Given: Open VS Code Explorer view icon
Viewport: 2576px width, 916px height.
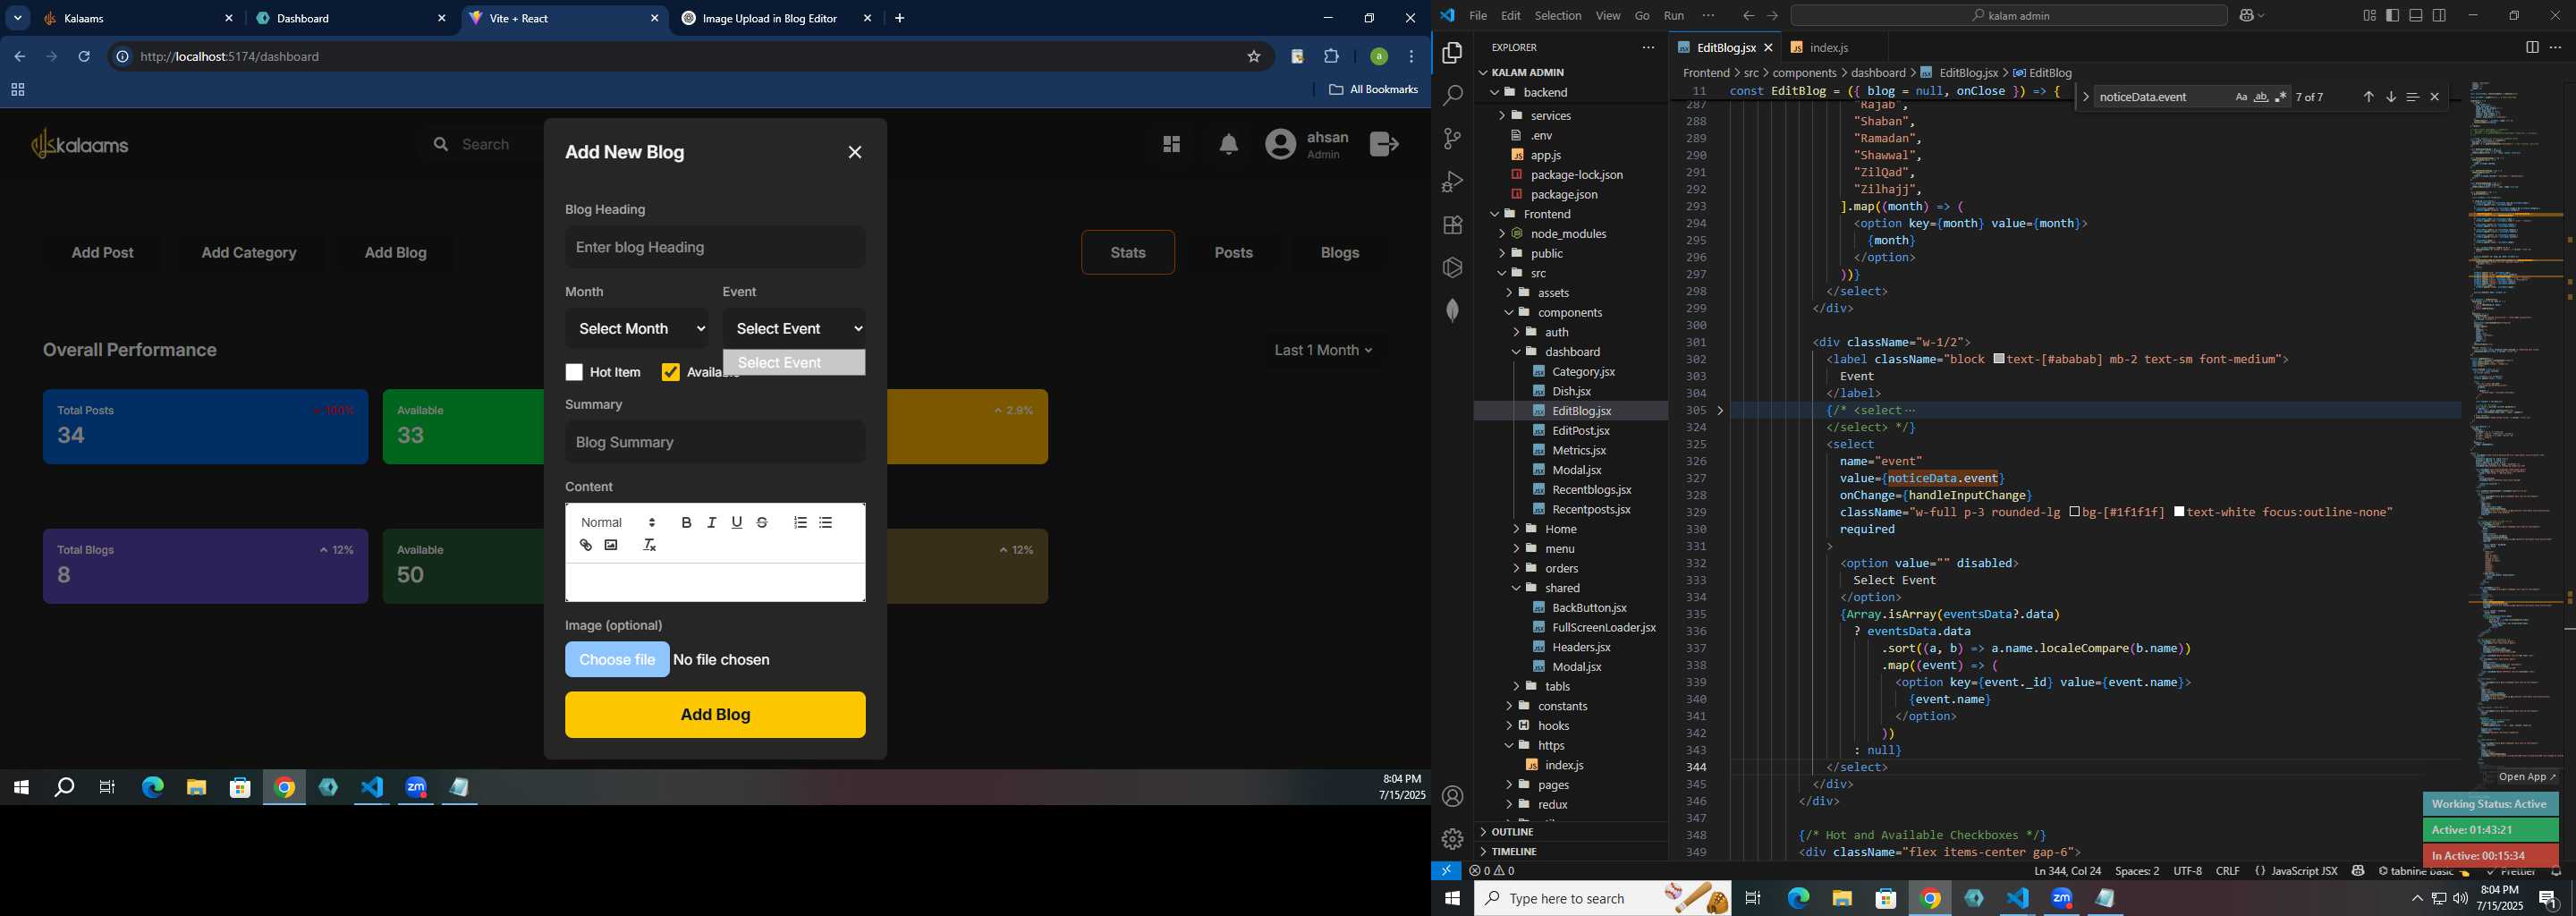Looking at the screenshot, I should coord(1452,53).
